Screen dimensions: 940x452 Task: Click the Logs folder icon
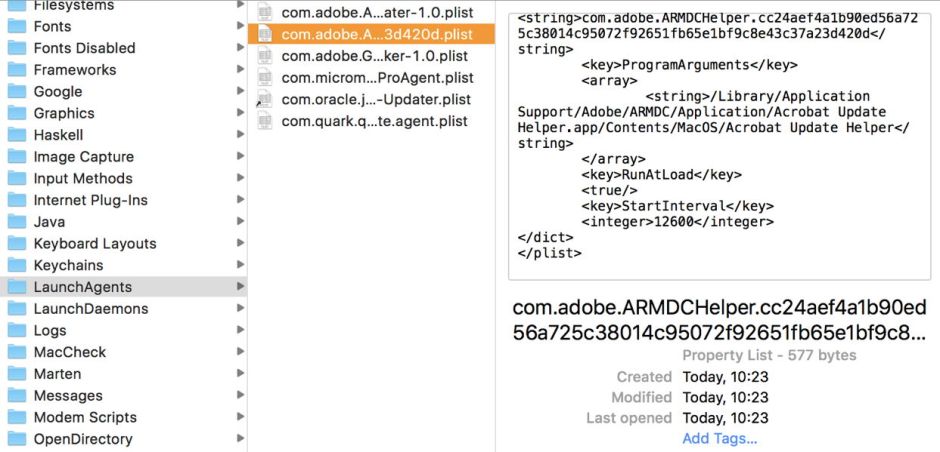16,330
